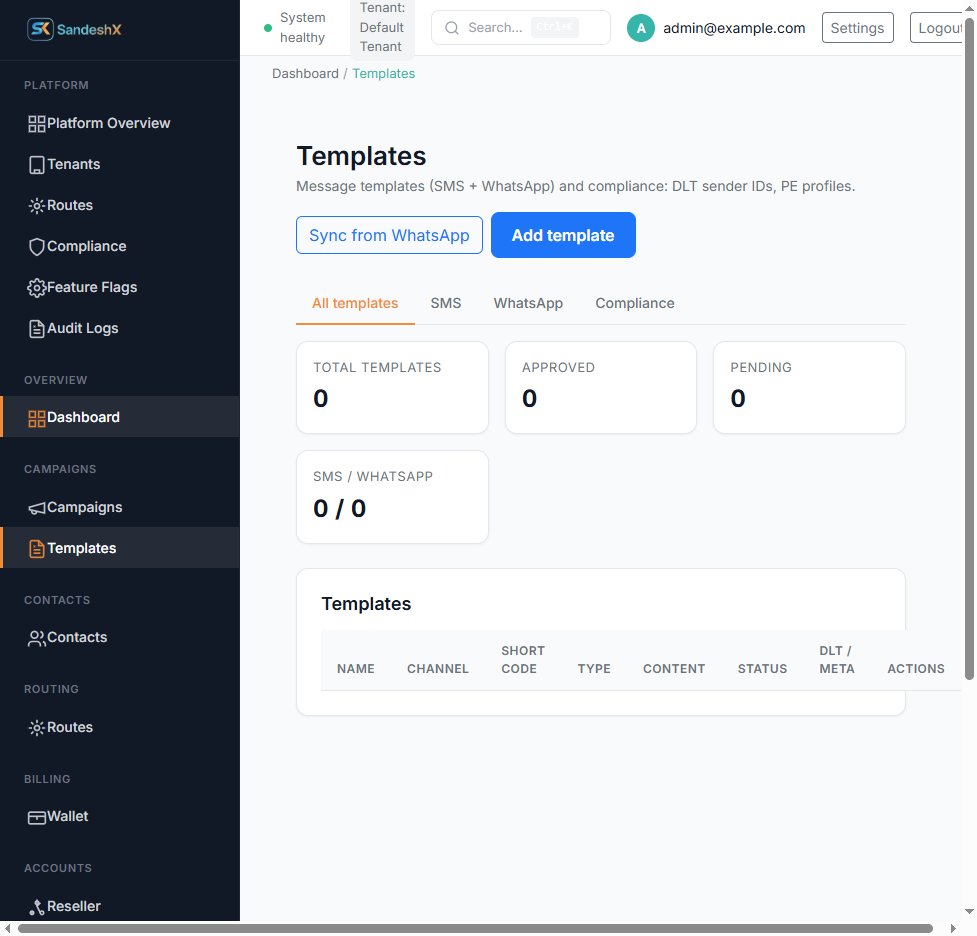
Task: Click the admin avatar circle
Action: coord(641,28)
